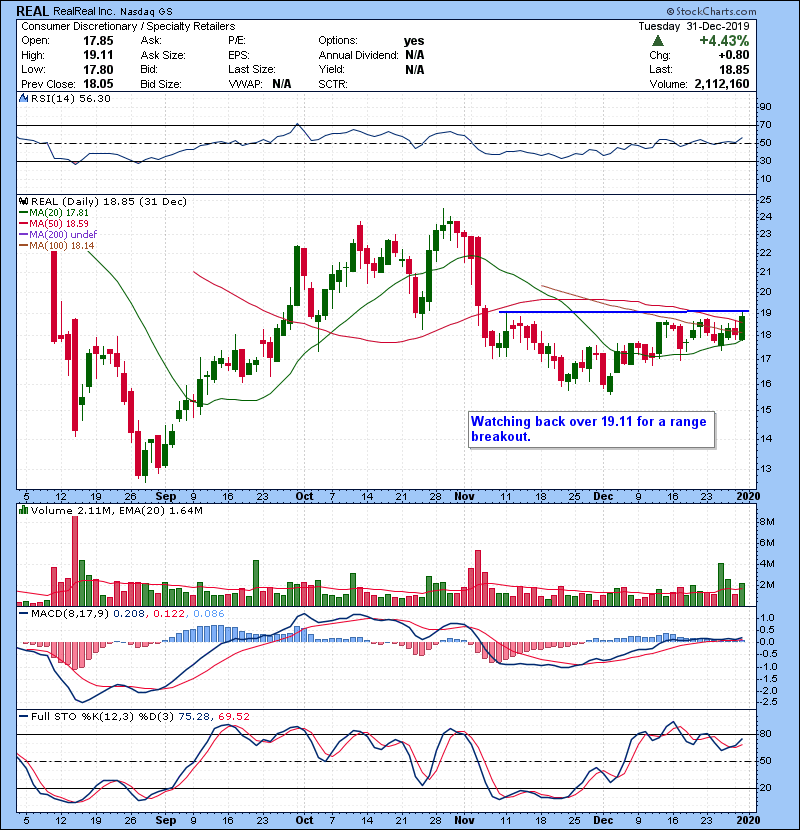Image resolution: width=800 pixels, height=830 pixels.
Task: Click the Volume 2.11M, EMA(20) label
Action: click(116, 511)
